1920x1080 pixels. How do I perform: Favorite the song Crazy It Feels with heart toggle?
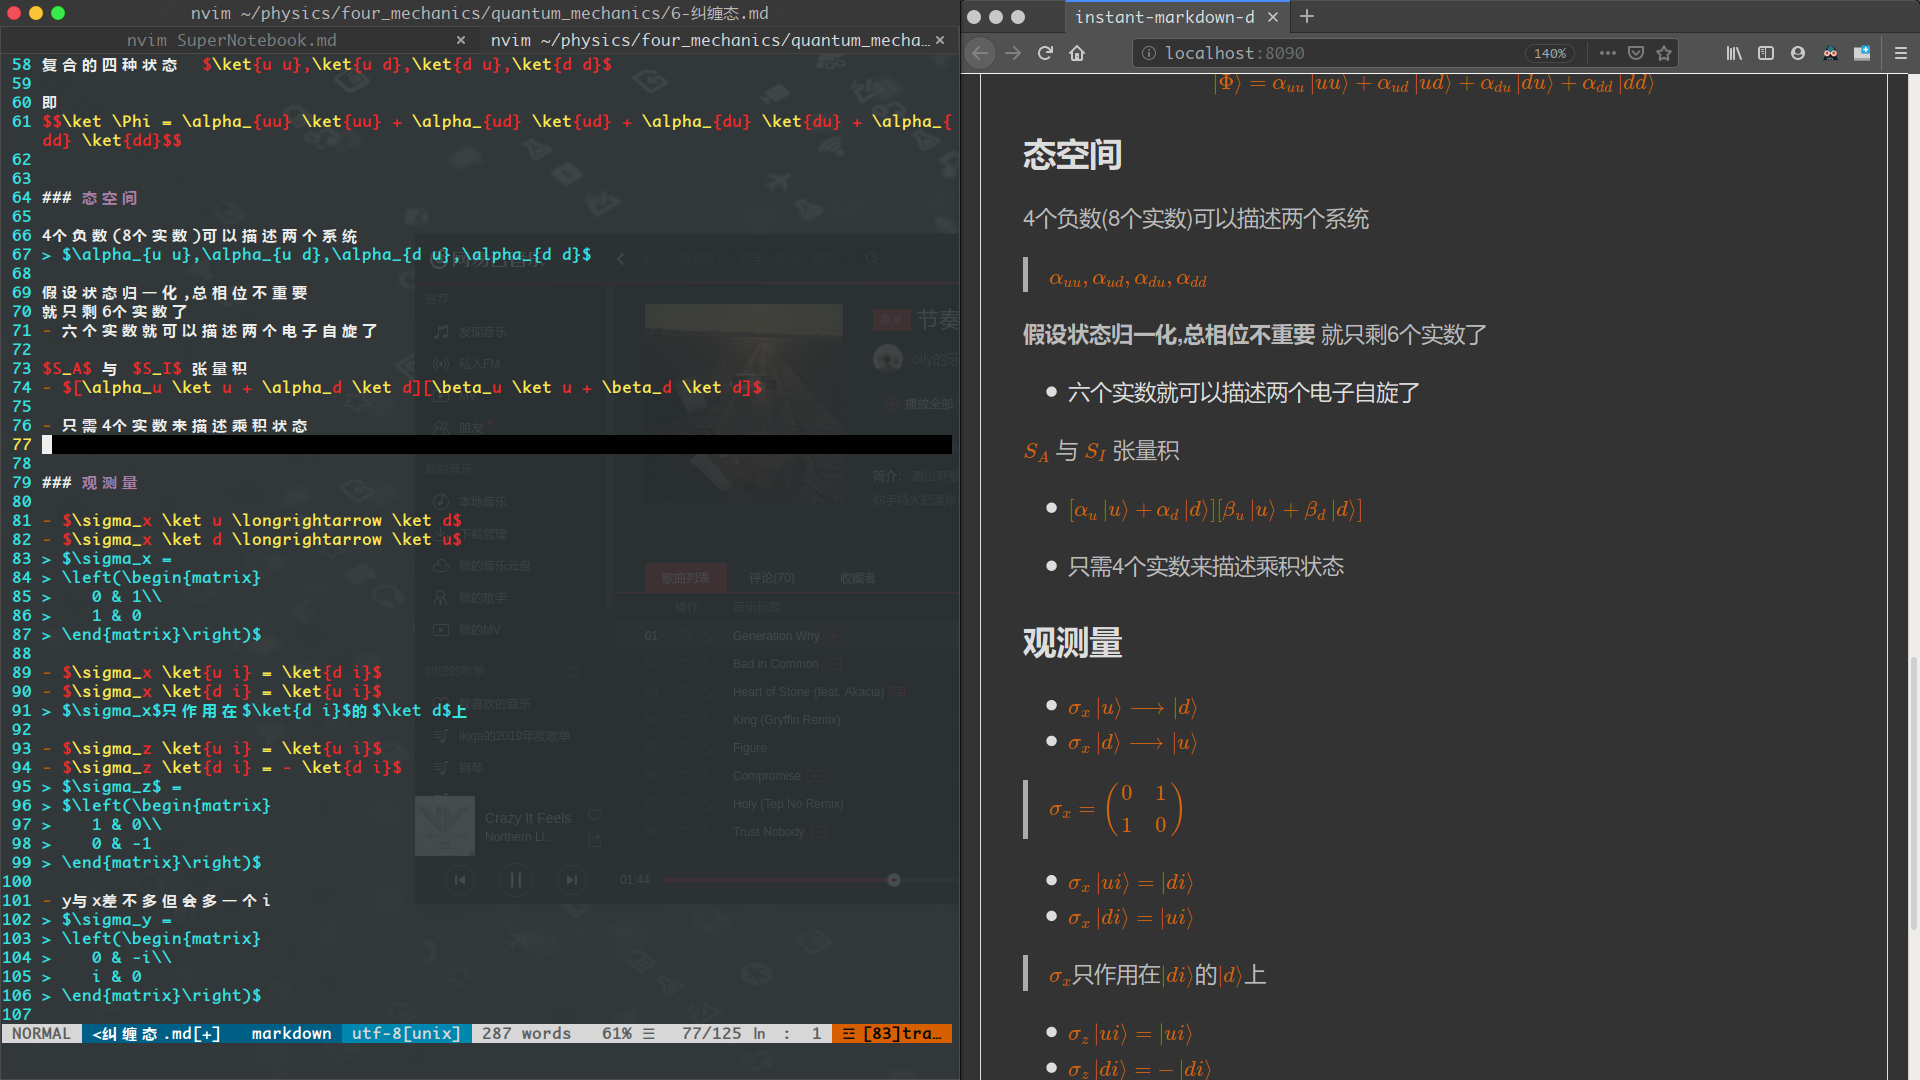(594, 815)
